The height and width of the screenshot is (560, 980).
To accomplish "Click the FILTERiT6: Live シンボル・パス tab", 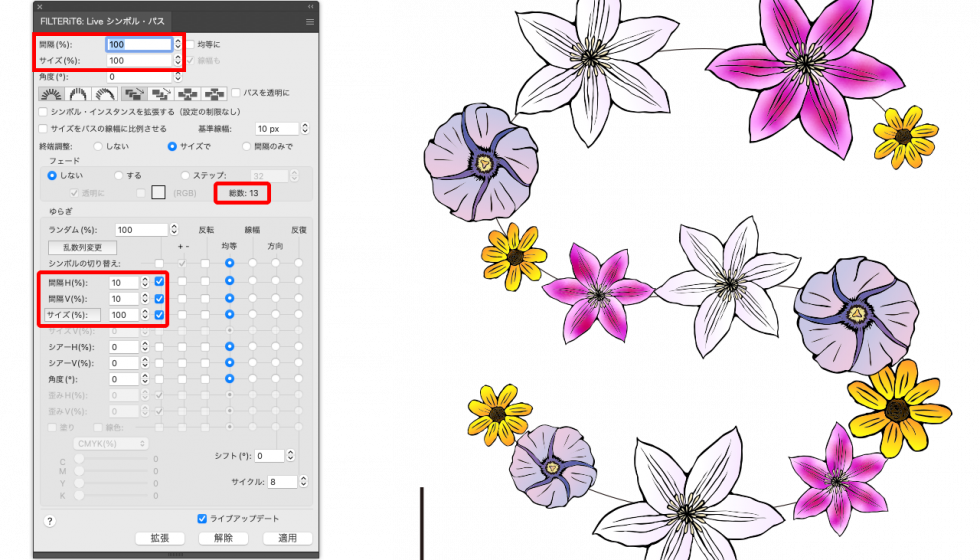I will [x=104, y=21].
